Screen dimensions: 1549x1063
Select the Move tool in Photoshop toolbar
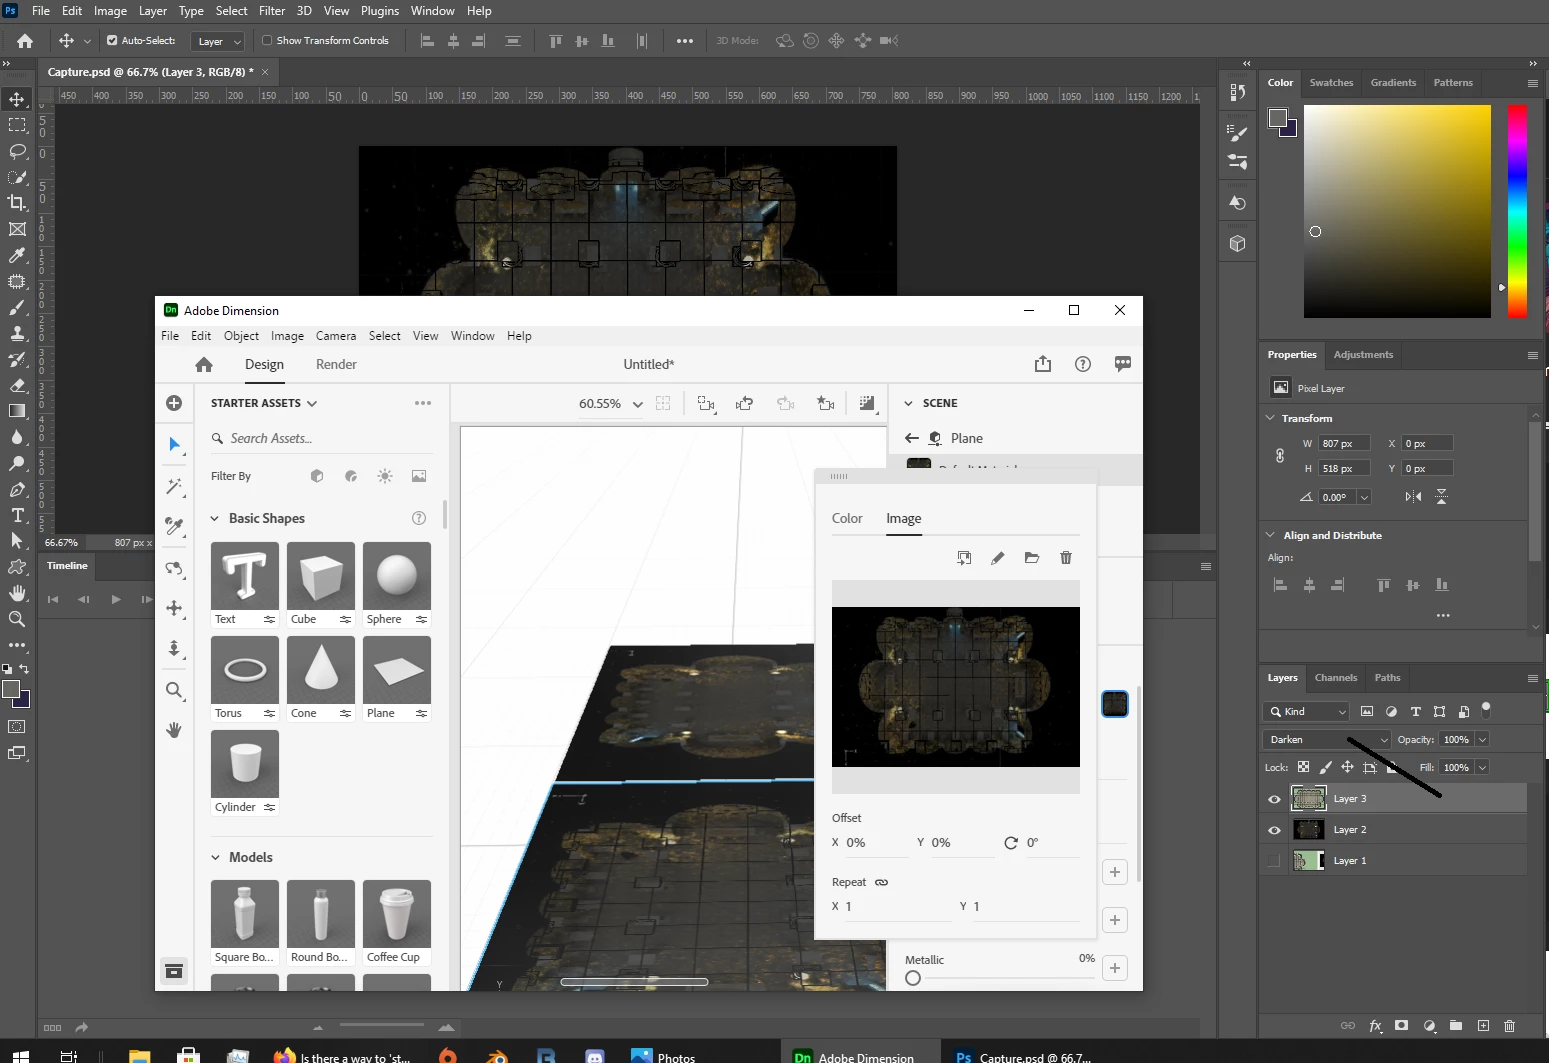click(17, 99)
